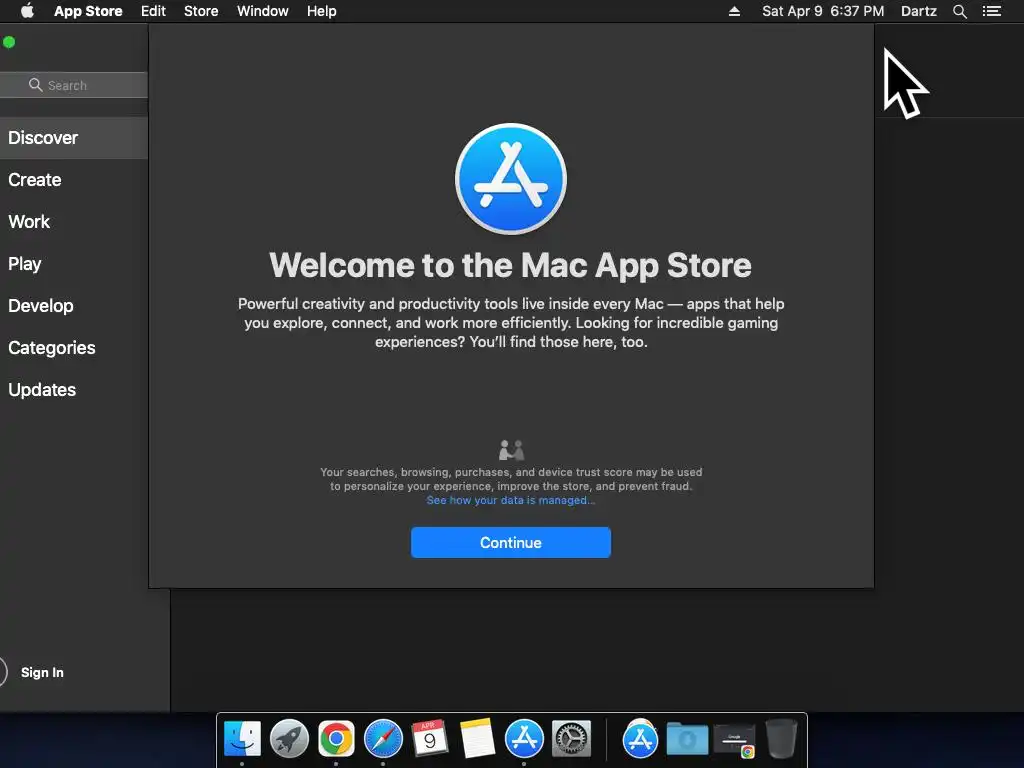Image resolution: width=1024 pixels, height=768 pixels.
Task: Restore the minimized Chrome window in the Dock
Action: pos(734,740)
